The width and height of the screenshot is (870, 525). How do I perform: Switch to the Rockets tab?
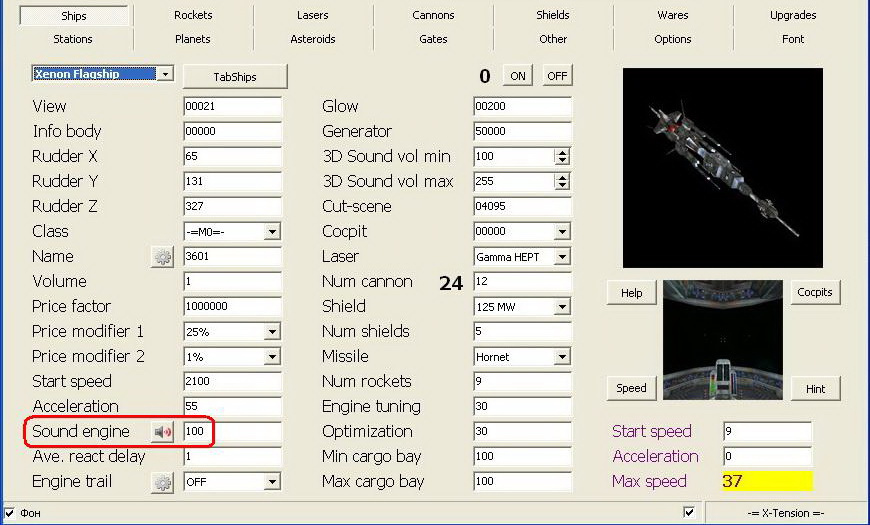coord(193,15)
